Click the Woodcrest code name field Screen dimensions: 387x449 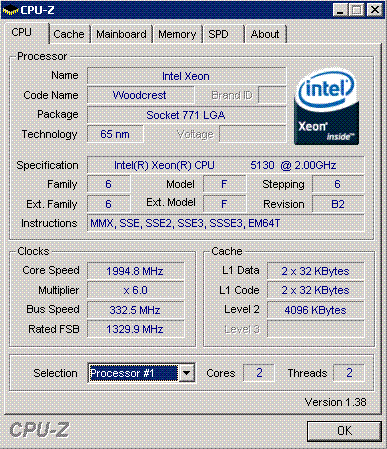pos(140,95)
